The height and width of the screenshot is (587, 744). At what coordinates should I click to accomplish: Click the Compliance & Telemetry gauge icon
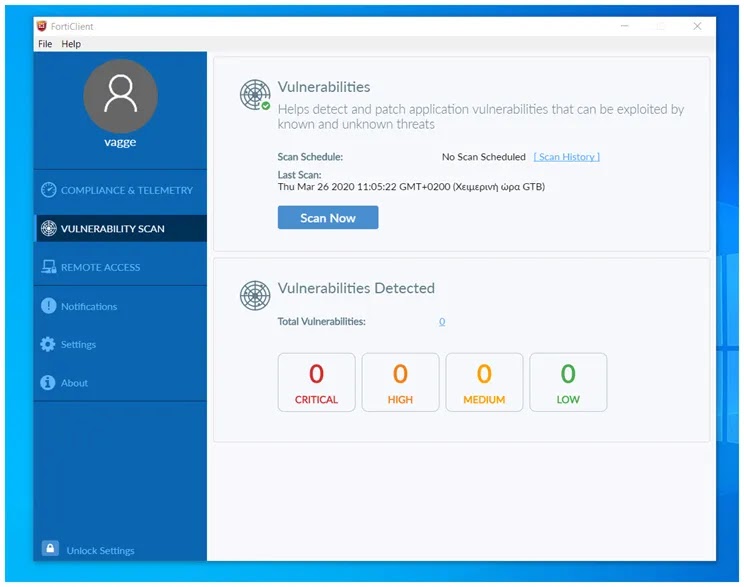[x=48, y=190]
